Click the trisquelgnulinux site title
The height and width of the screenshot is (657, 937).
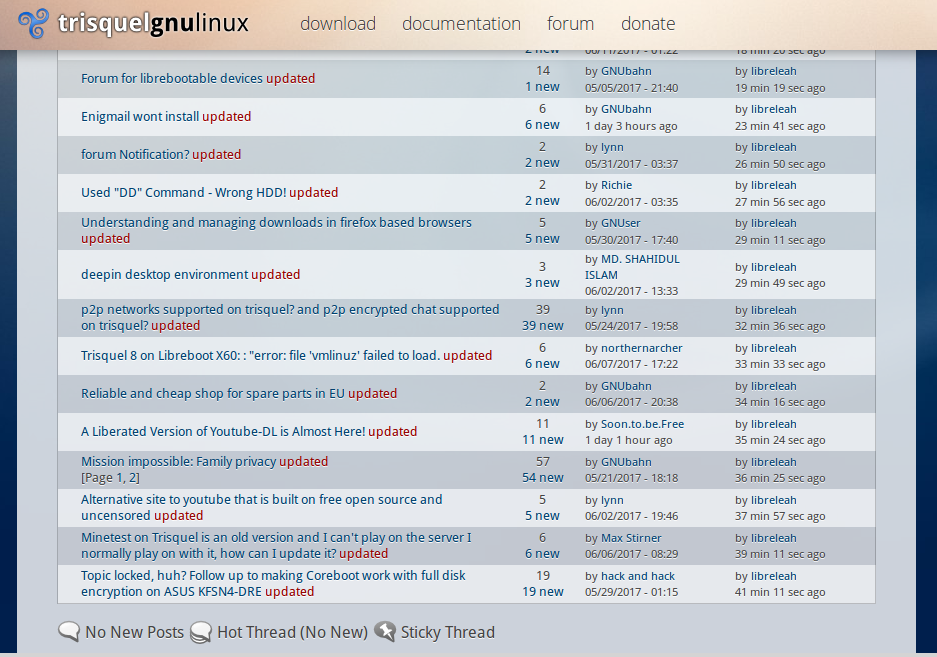click(153, 24)
